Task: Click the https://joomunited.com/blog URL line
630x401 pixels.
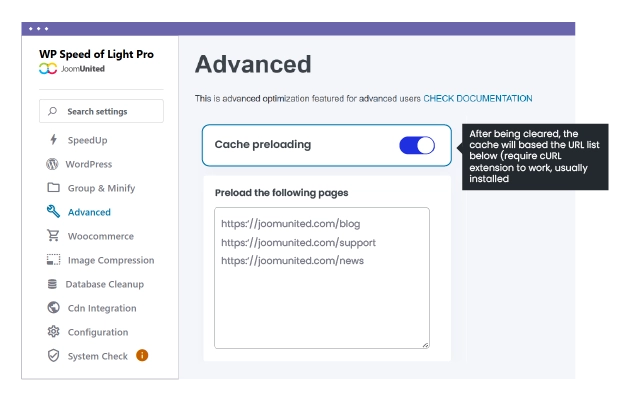Action: click(290, 223)
